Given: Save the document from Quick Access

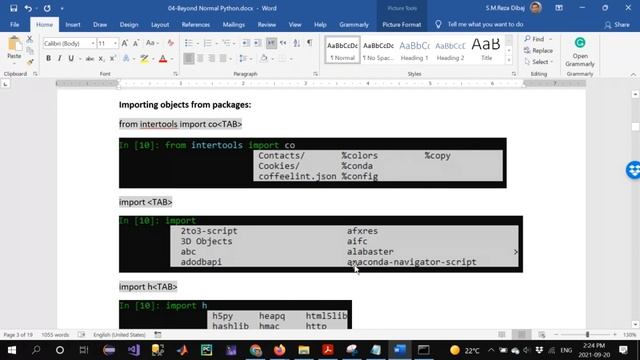Looking at the screenshot, I should [13, 8].
